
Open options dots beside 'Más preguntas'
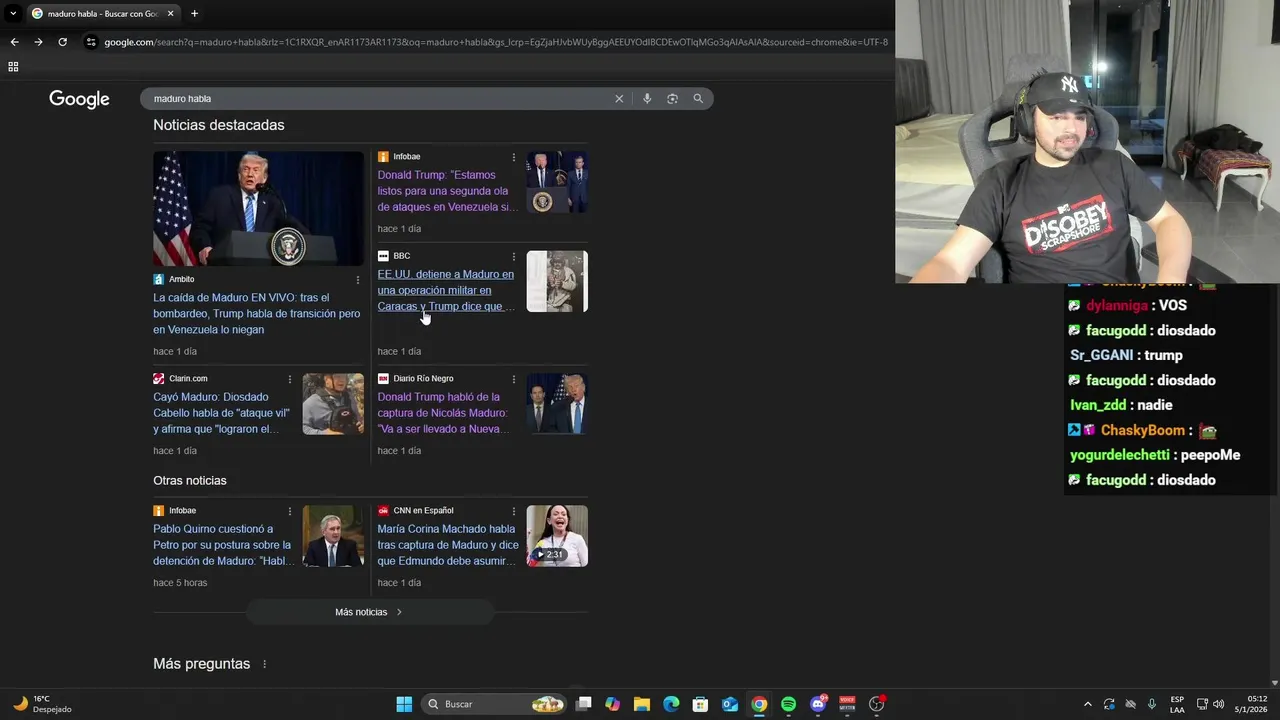pyautogui.click(x=265, y=664)
